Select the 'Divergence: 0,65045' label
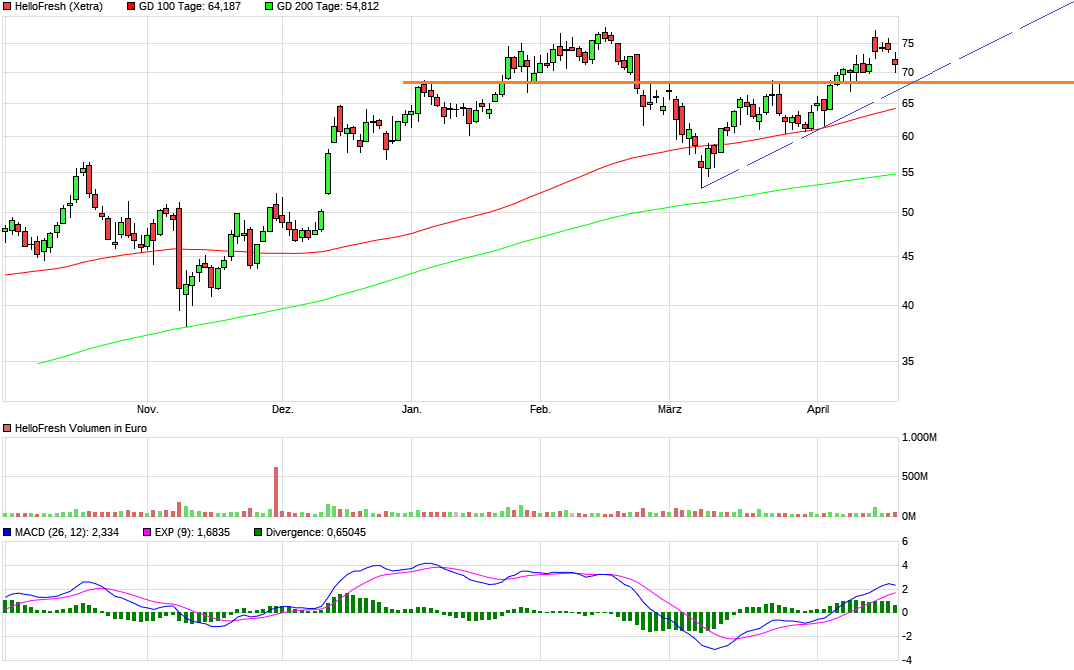Viewport: 1074px width, 670px height. [x=316, y=532]
